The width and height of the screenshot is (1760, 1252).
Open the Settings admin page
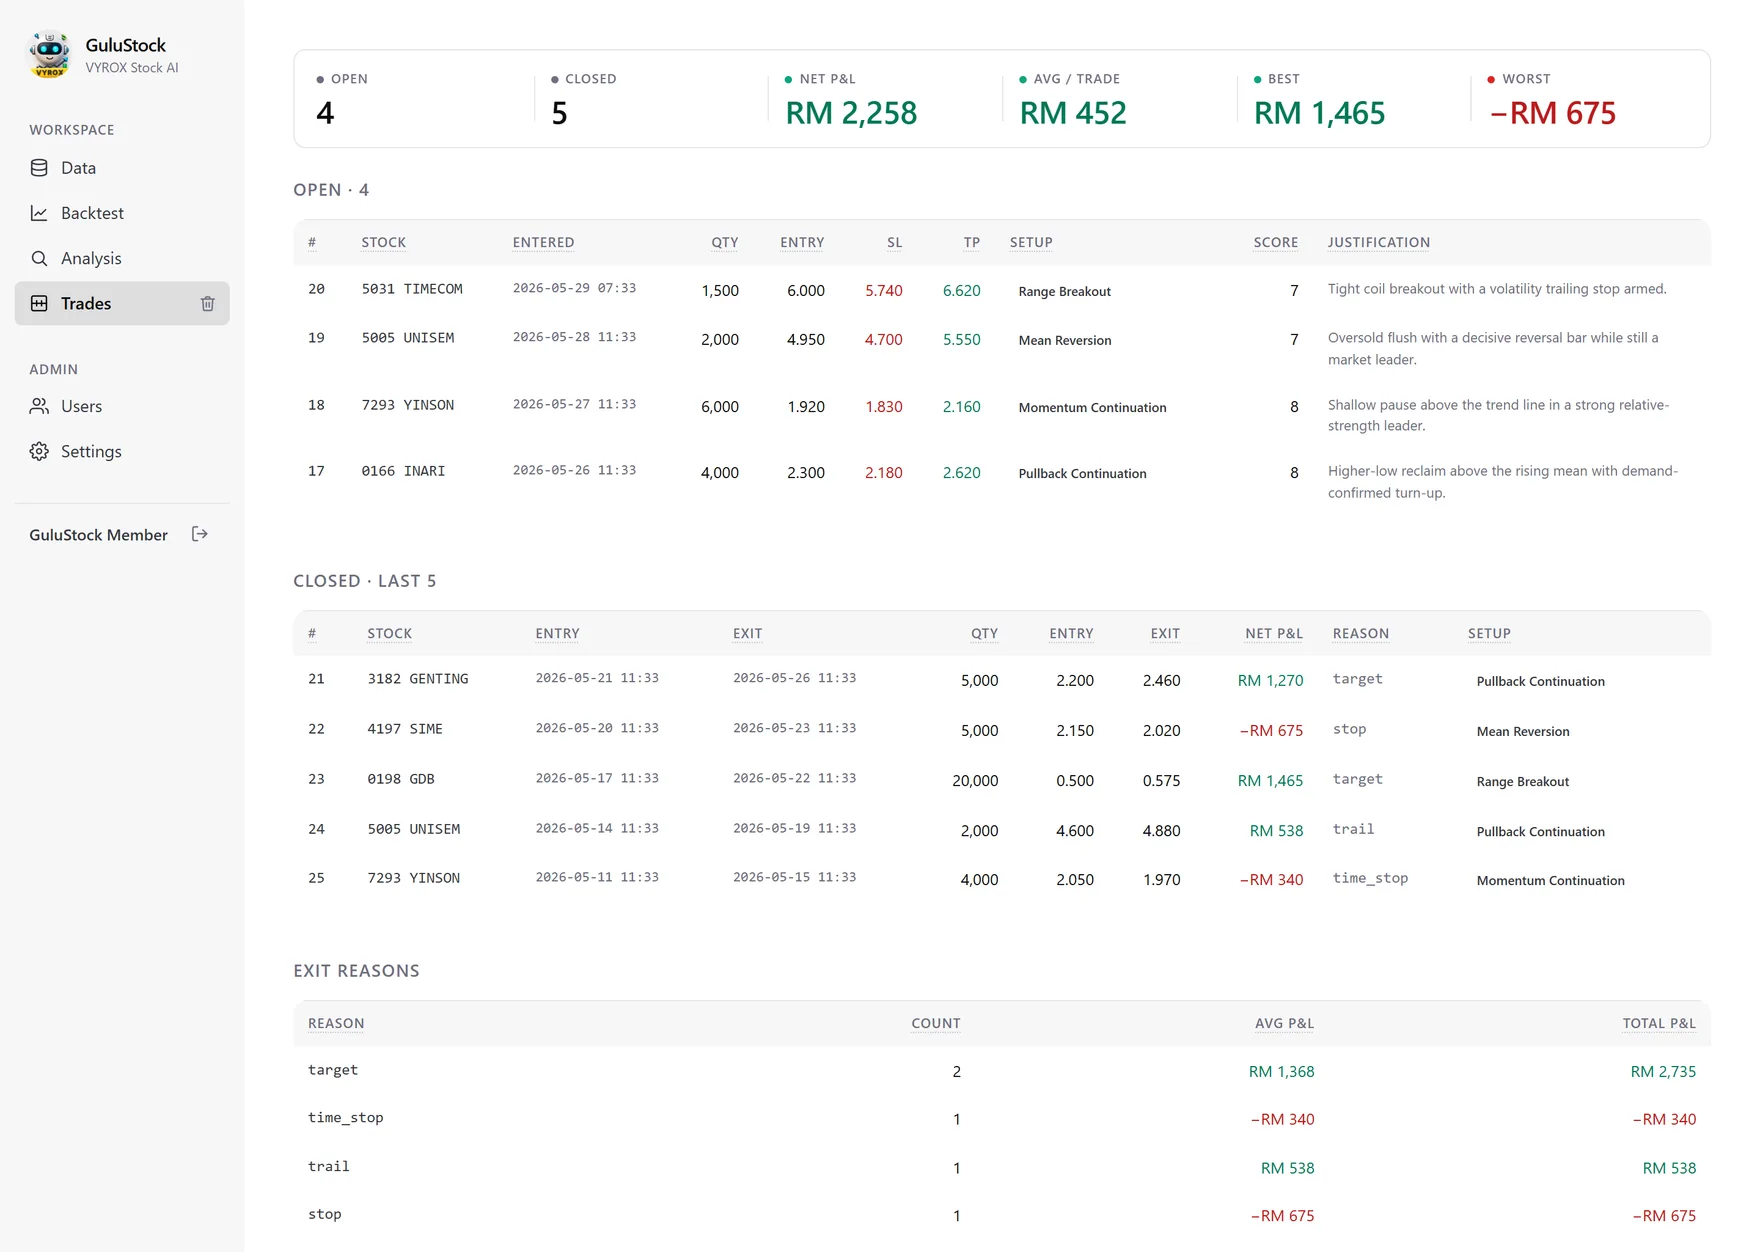122,451
